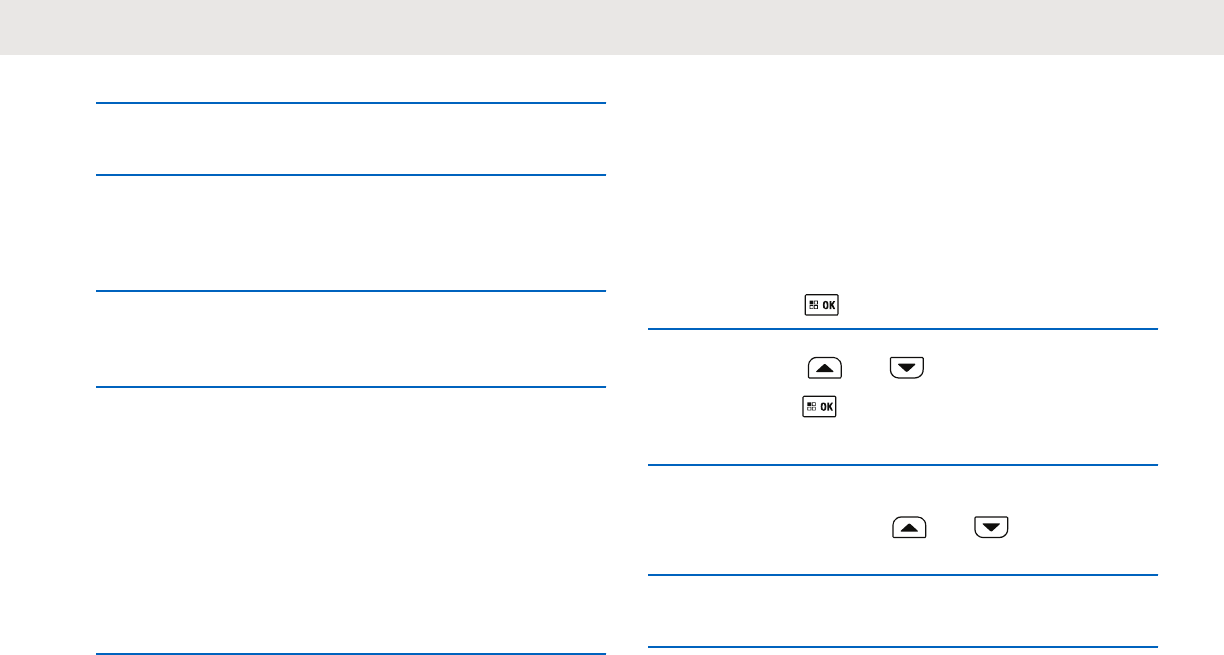Screen dimensions: 1224x655
Task: Click the blank step between the last two right dividers
Action: [x=903, y=612]
